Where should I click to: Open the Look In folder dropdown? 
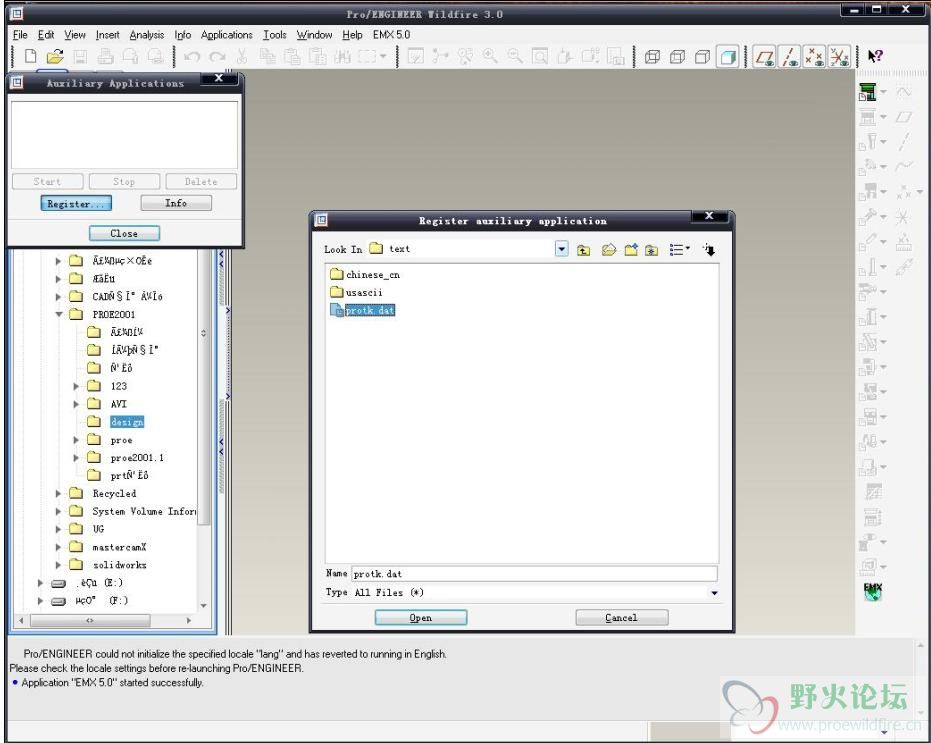(x=562, y=249)
